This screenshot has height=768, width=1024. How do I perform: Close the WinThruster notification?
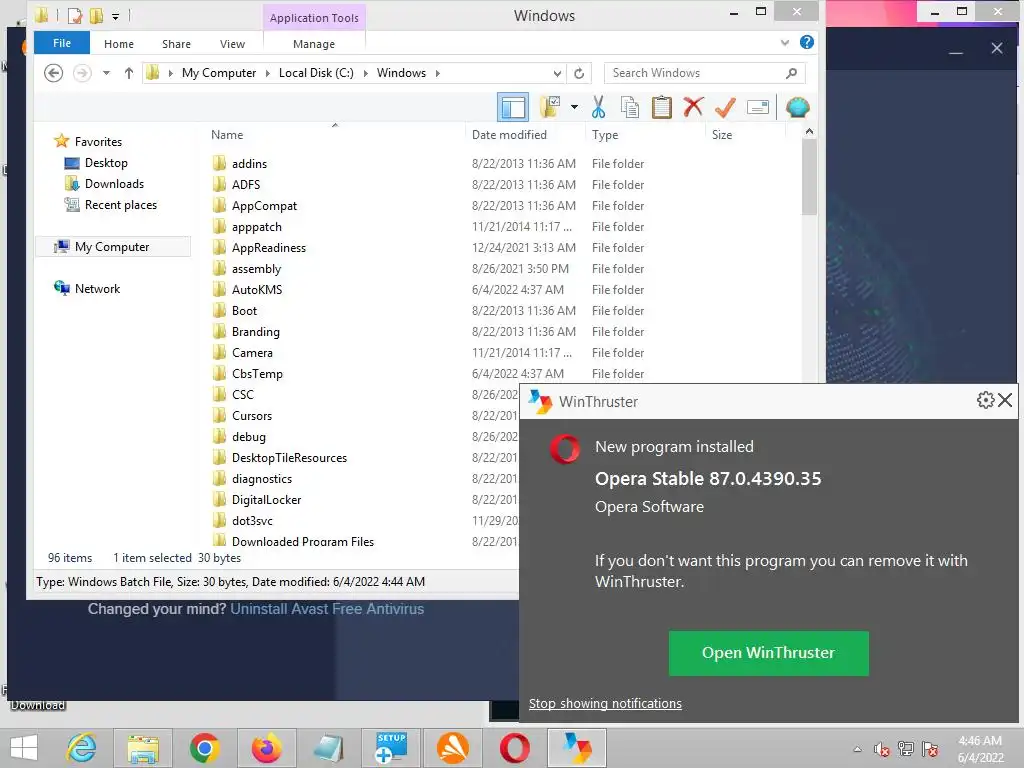pos(1005,400)
